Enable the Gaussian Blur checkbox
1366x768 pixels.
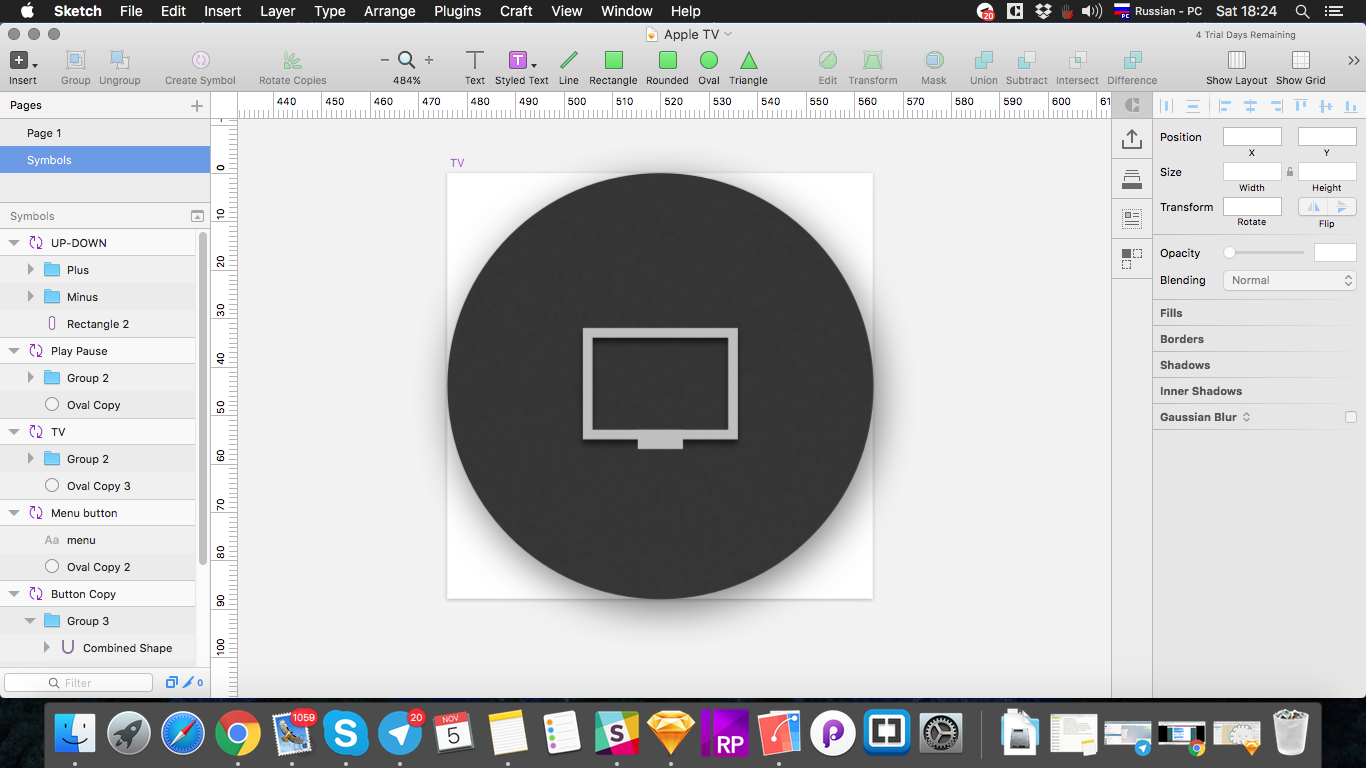[1351, 417]
